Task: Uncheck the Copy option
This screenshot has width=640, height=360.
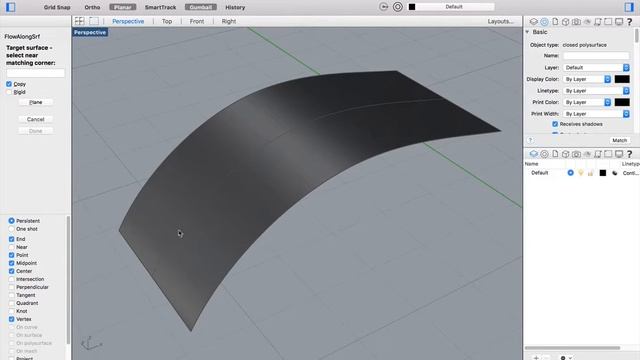Action: [9, 84]
